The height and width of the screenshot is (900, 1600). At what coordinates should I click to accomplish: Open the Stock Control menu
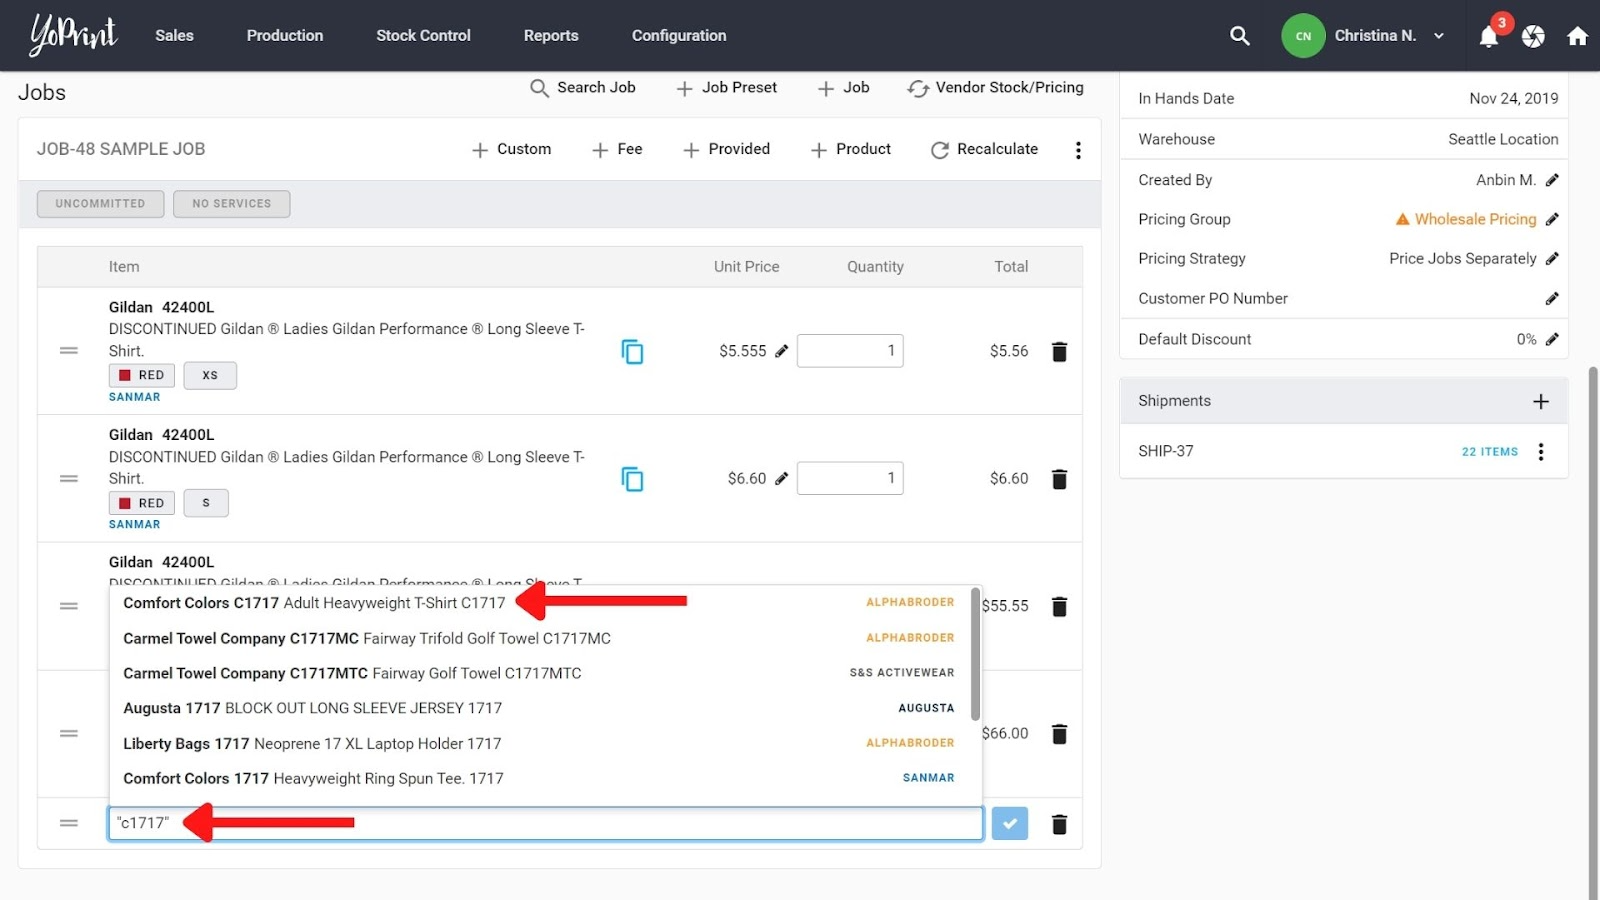pos(423,36)
